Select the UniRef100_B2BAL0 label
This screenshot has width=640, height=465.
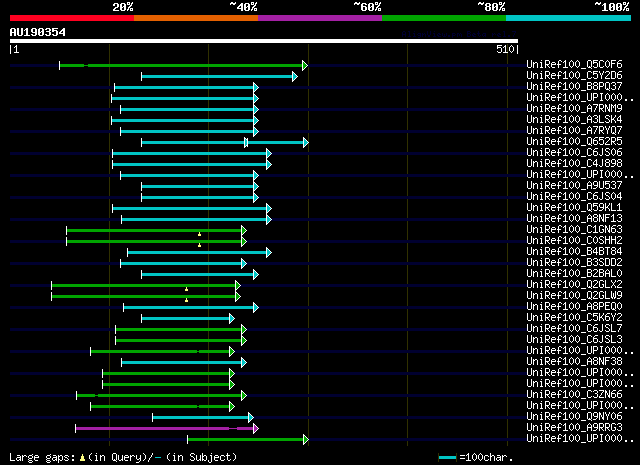pyautogui.click(x=574, y=274)
